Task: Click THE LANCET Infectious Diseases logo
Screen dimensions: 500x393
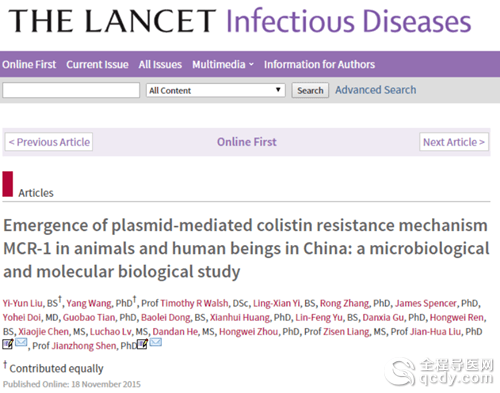Action: pyautogui.click(x=240, y=21)
